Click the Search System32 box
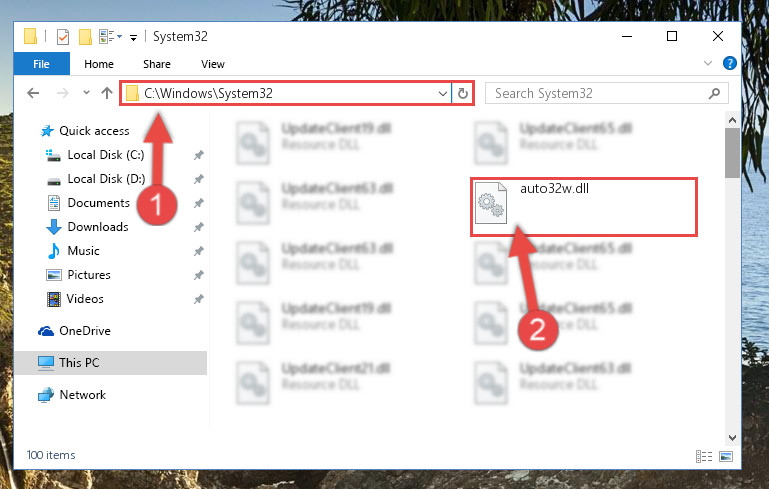This screenshot has height=489, width=769. click(x=599, y=93)
